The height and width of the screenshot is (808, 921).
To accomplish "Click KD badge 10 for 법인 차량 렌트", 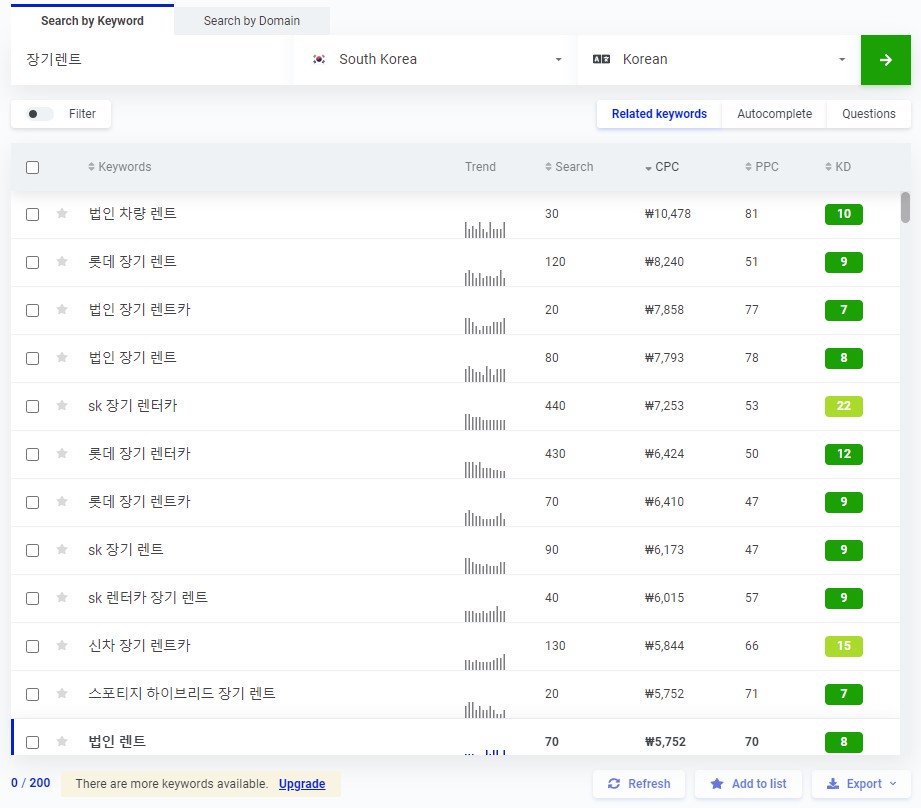I will [843, 214].
